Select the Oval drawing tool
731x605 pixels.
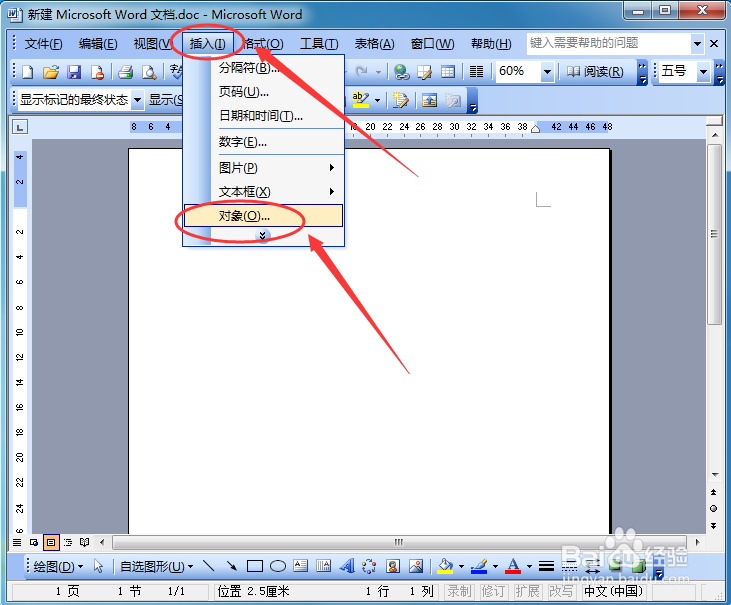[x=278, y=566]
